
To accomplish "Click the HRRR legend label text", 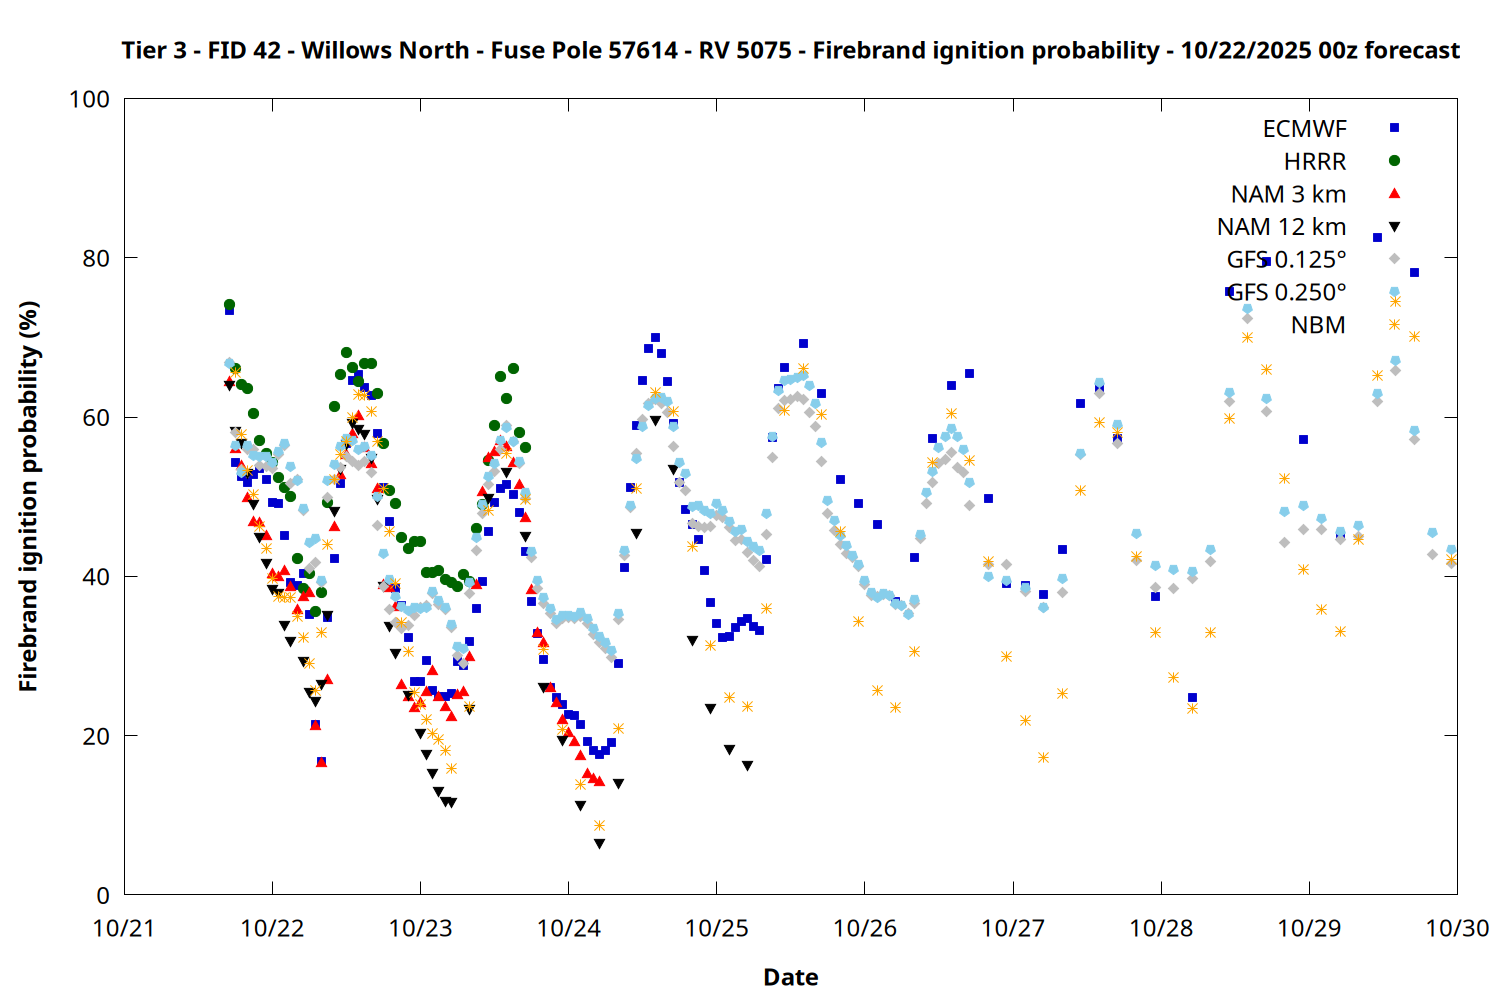I will [x=1315, y=162].
